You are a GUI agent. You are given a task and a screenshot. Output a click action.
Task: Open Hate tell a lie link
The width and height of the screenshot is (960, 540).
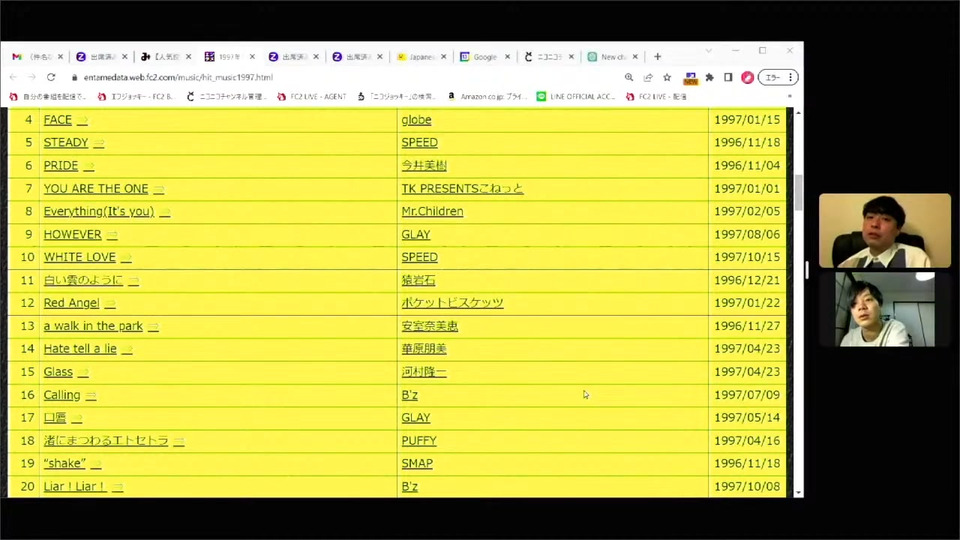(x=80, y=349)
